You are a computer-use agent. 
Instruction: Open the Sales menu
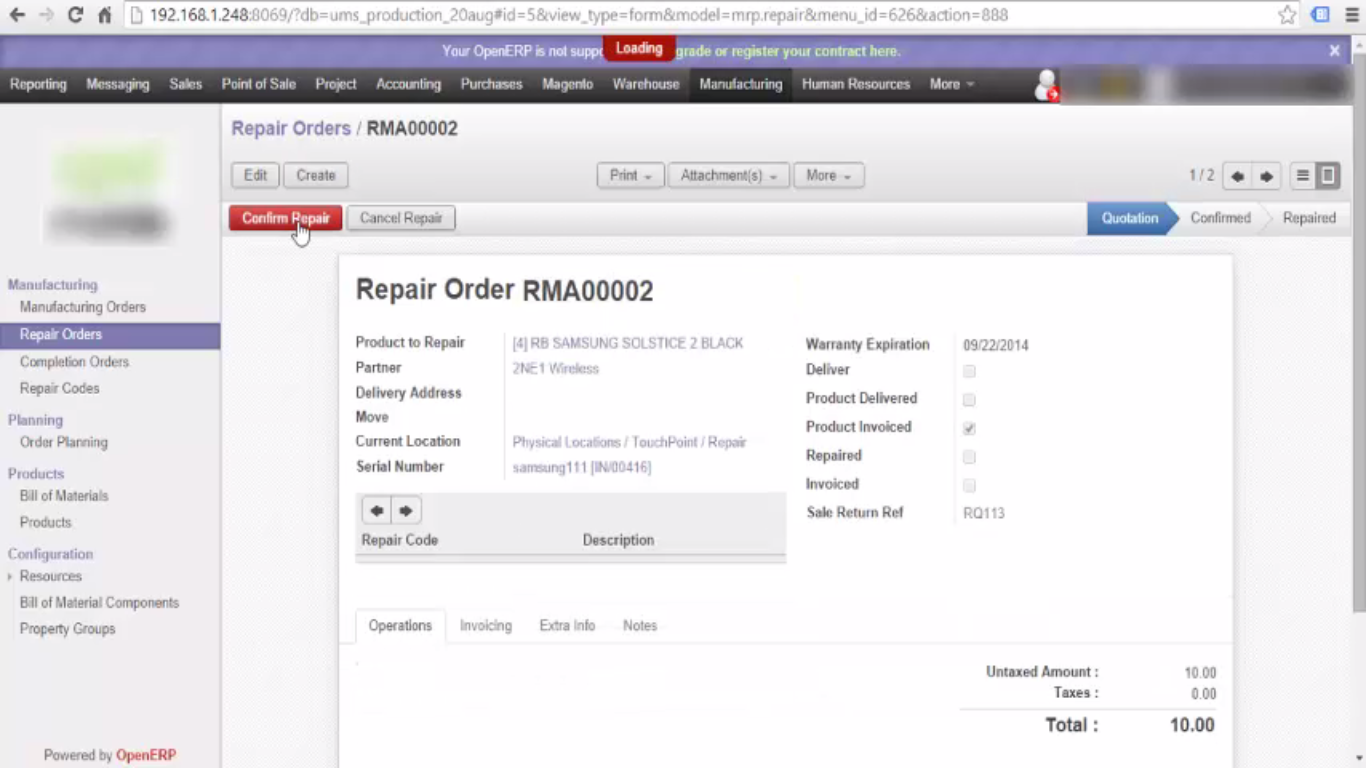(x=185, y=84)
